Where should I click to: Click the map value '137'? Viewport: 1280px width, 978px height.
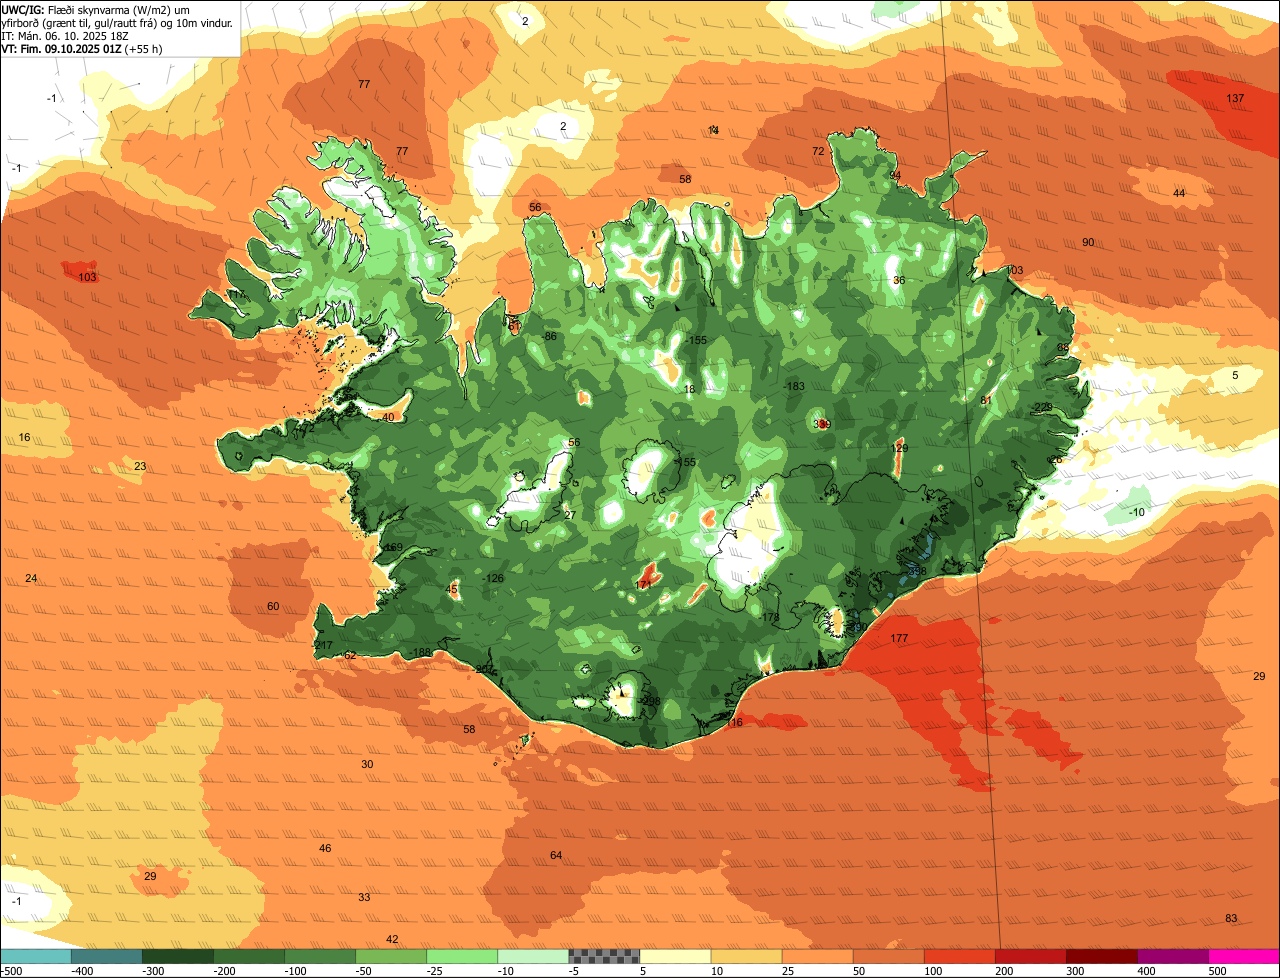[1235, 98]
